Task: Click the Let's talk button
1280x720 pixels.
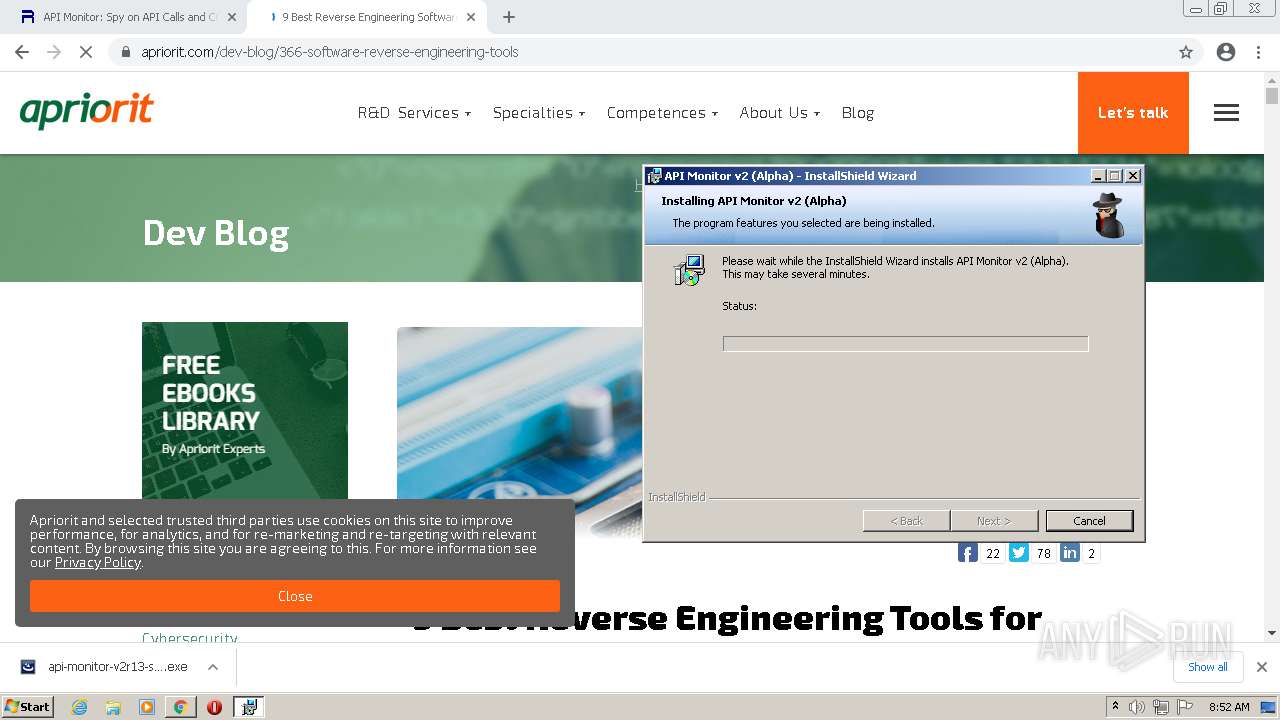Action: coord(1133,113)
